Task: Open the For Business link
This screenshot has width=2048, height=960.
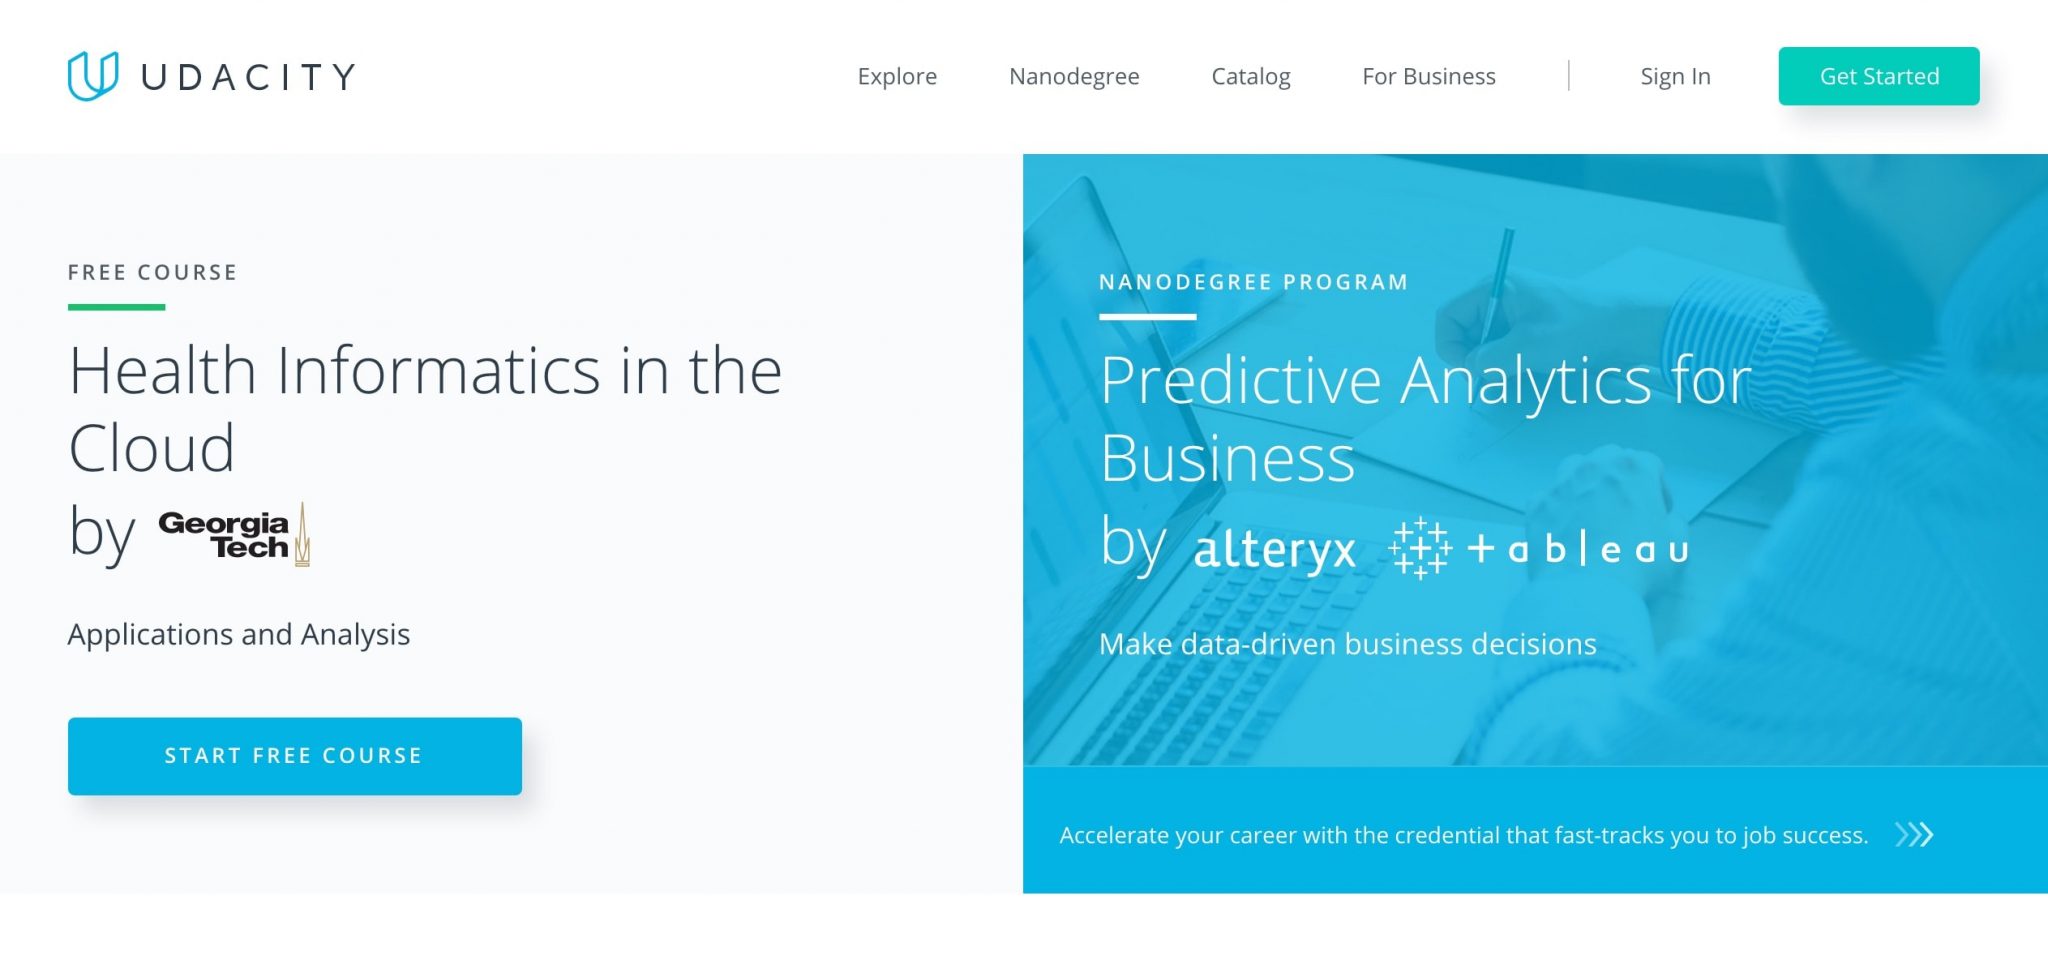Action: (x=1428, y=77)
